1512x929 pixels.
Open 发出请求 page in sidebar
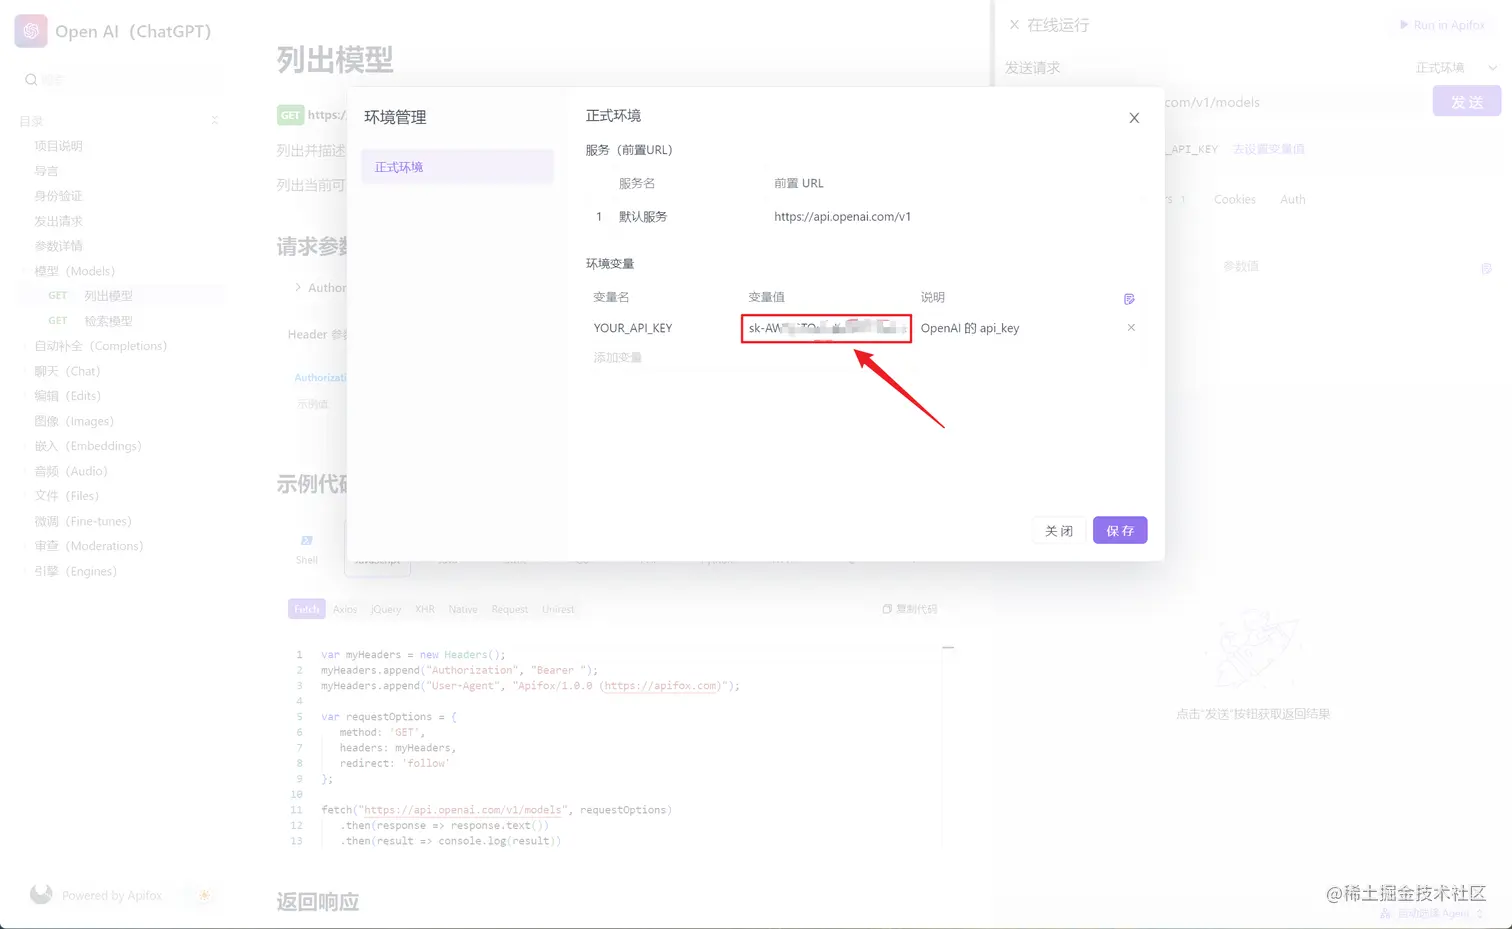coord(58,221)
